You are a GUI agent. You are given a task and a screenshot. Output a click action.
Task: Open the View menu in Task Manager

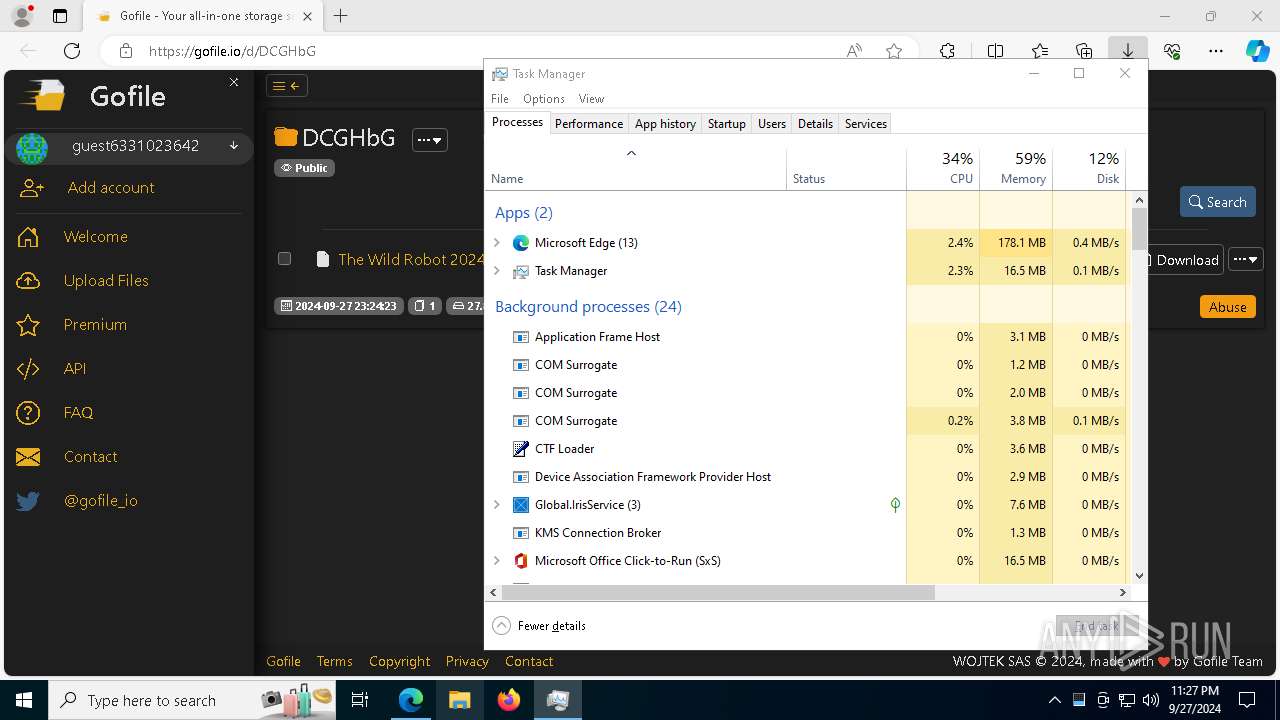pyautogui.click(x=591, y=99)
